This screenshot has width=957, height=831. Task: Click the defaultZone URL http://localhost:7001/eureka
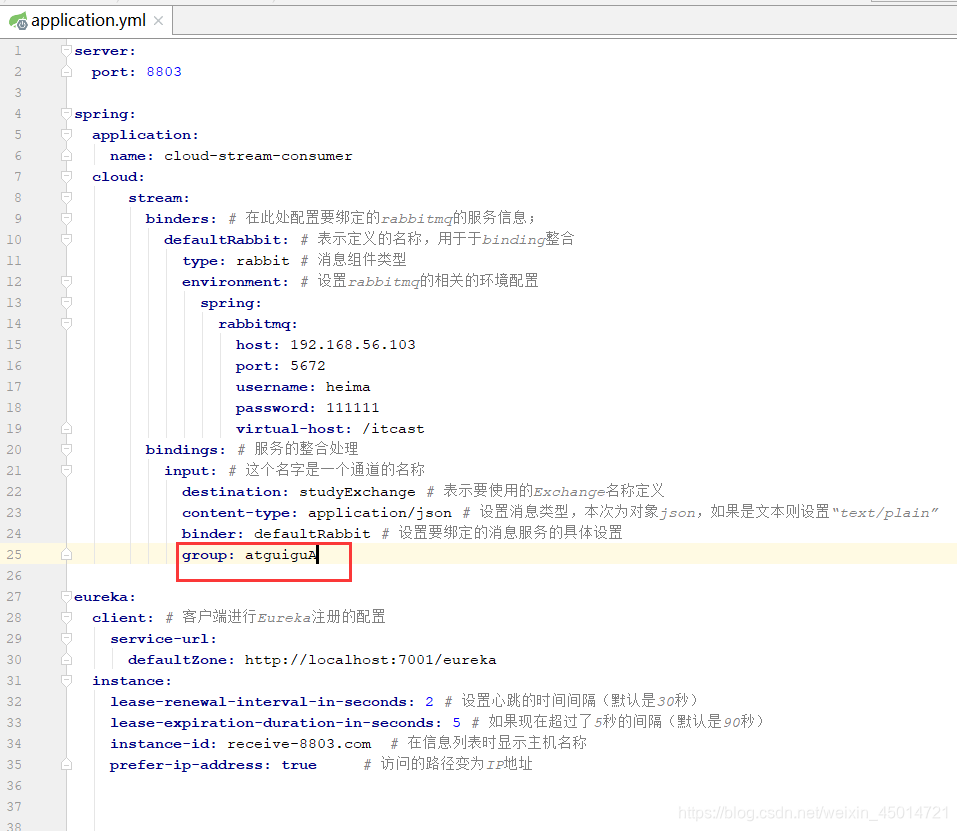click(x=370, y=660)
